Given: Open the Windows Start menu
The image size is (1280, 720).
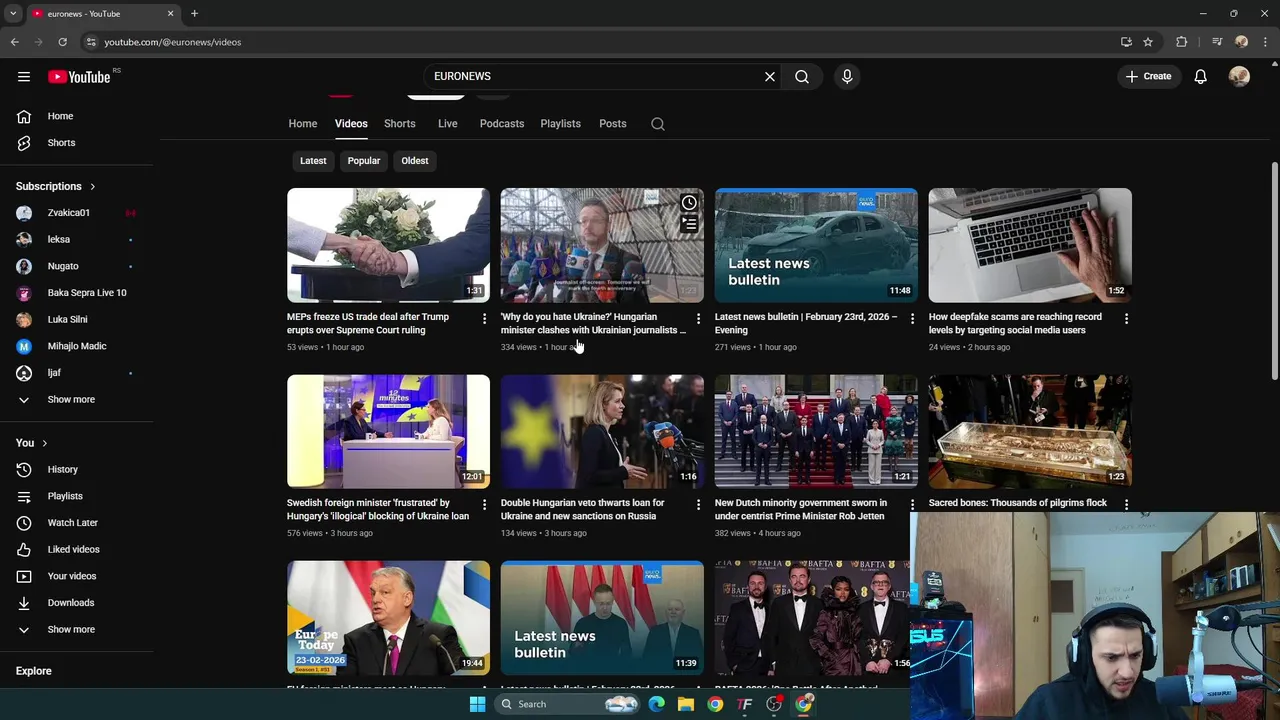Looking at the screenshot, I should point(477,704).
